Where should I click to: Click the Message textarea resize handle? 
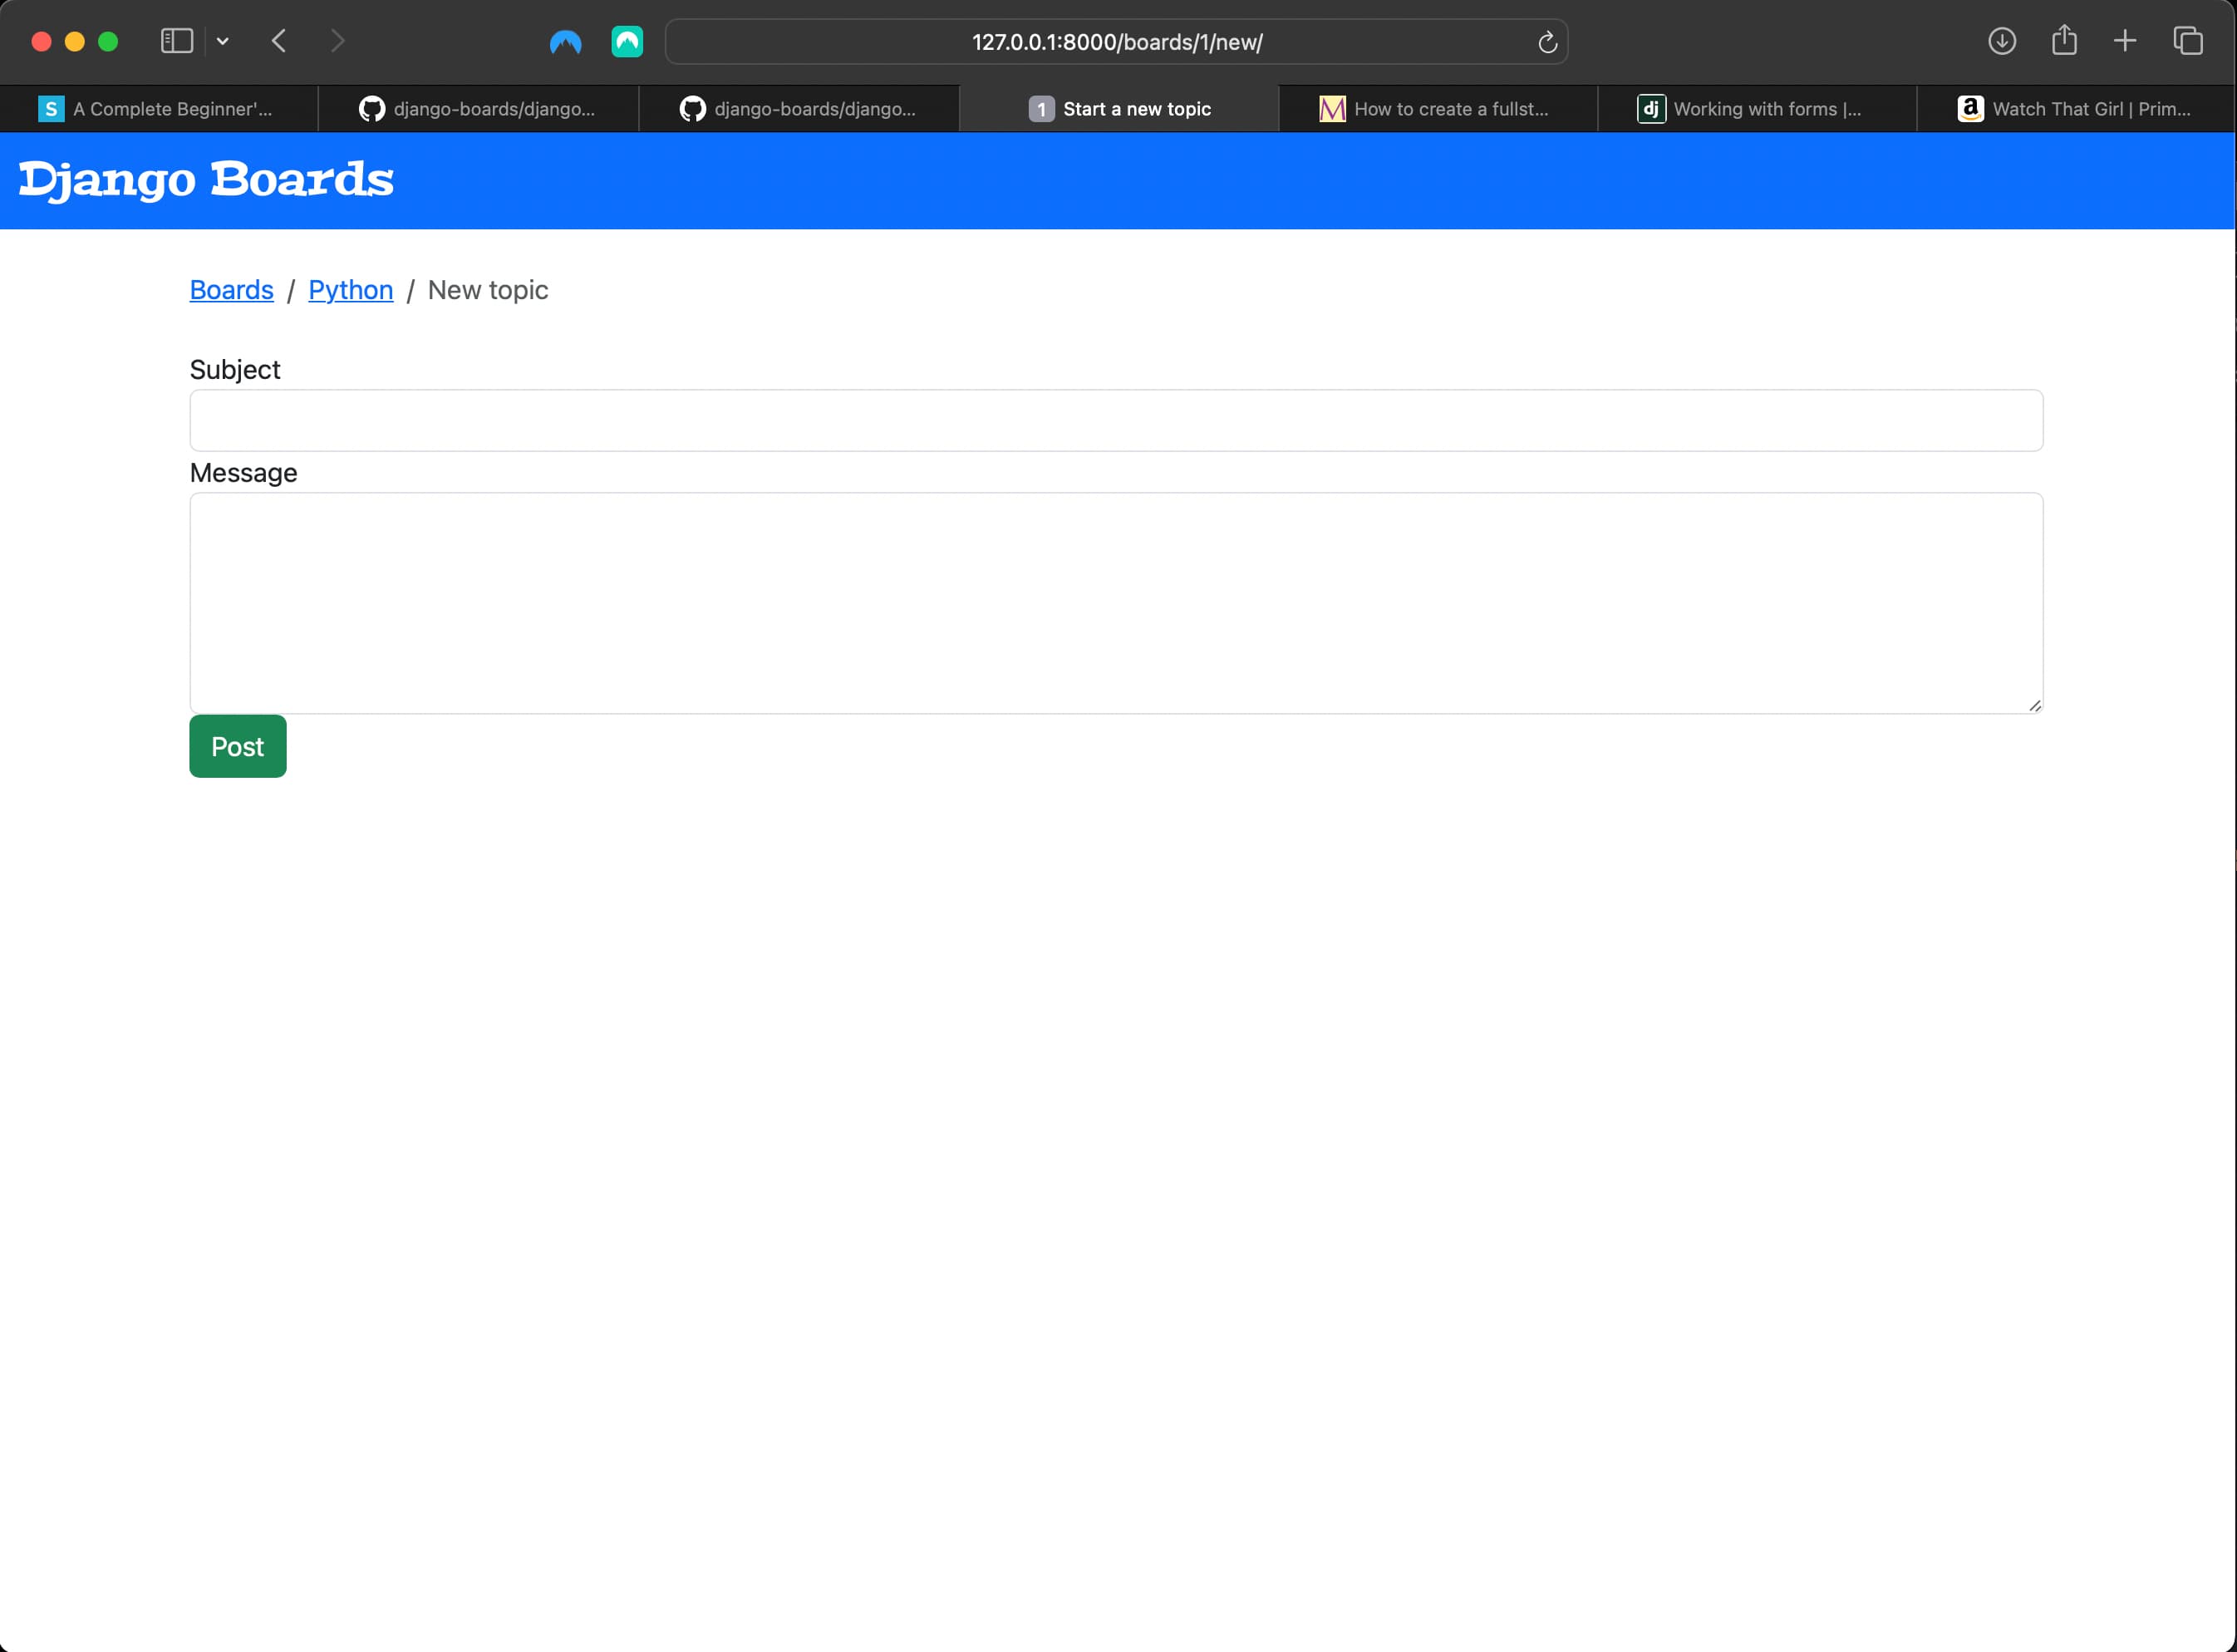coord(2034,705)
